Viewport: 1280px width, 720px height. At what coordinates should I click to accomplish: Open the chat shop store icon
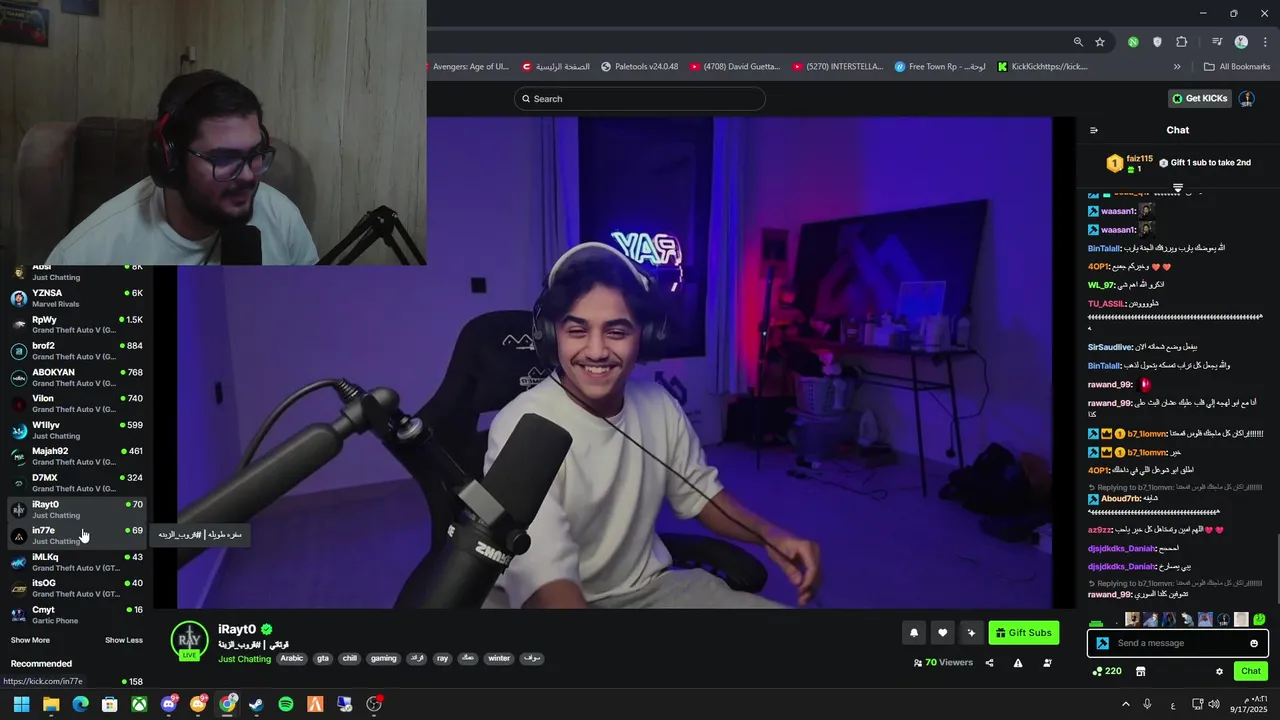click(1140, 671)
